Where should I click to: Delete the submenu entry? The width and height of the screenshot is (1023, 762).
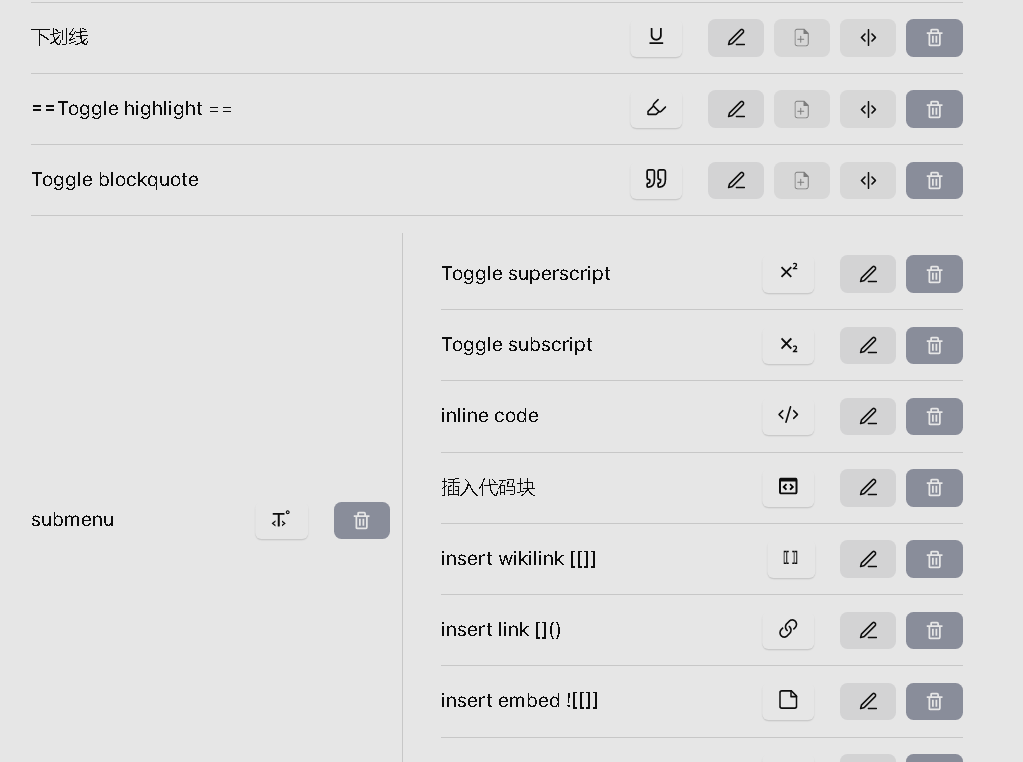click(x=361, y=520)
